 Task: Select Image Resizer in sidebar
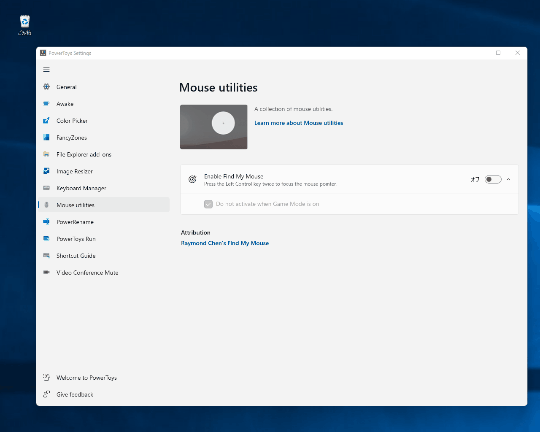(x=104, y=171)
